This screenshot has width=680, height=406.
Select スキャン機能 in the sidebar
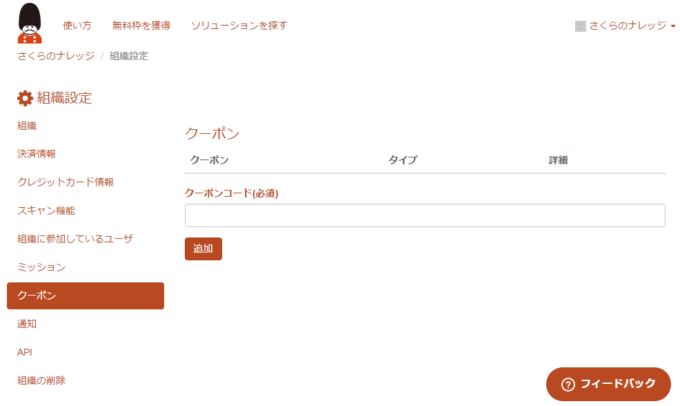(x=46, y=210)
